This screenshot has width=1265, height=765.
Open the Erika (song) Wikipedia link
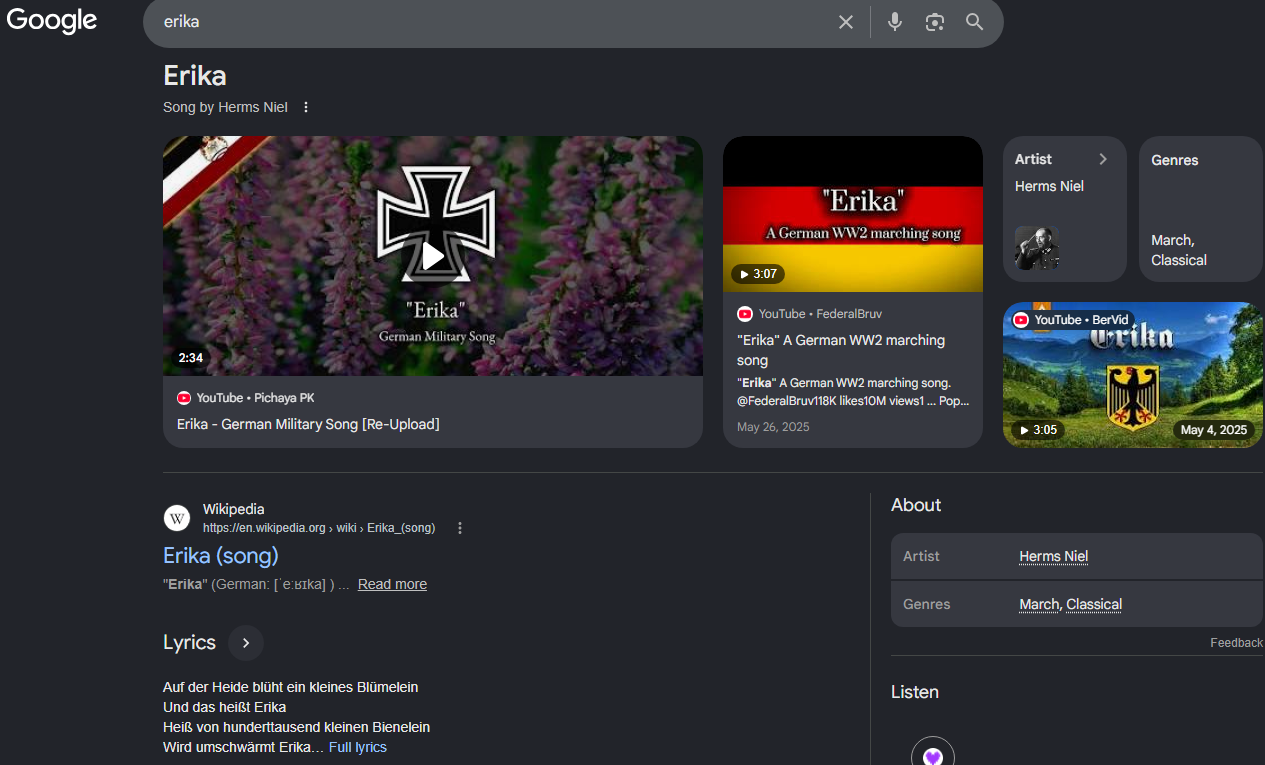221,555
